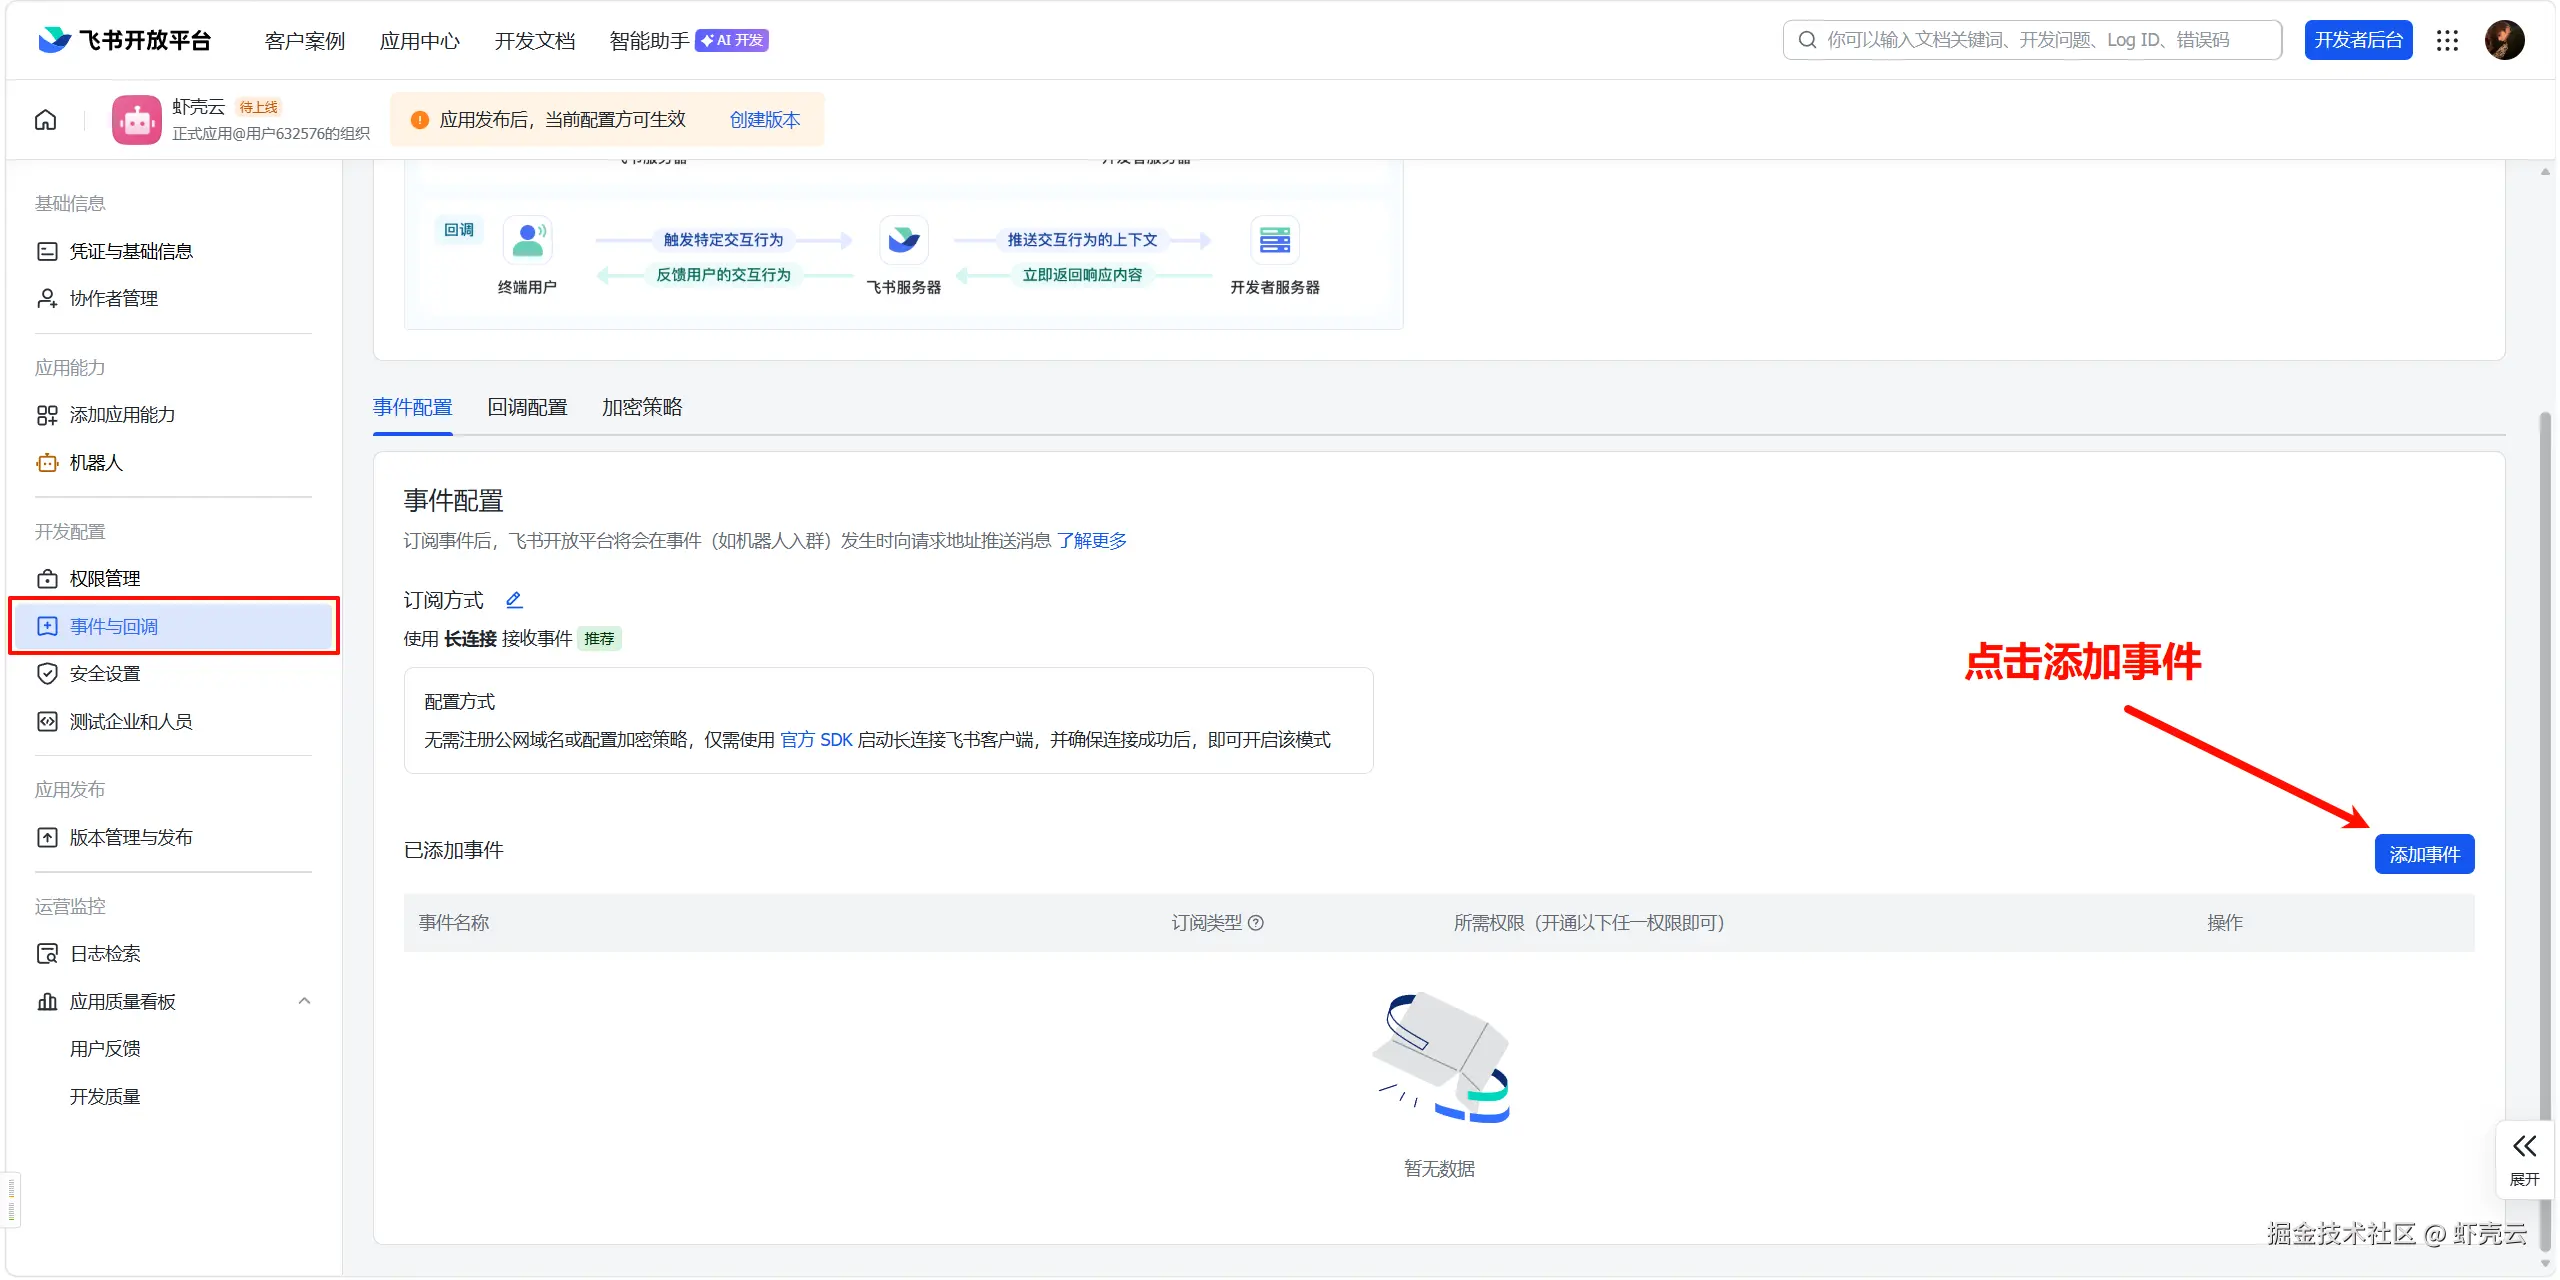Click the home icon in breadcrumb bar

(x=46, y=120)
